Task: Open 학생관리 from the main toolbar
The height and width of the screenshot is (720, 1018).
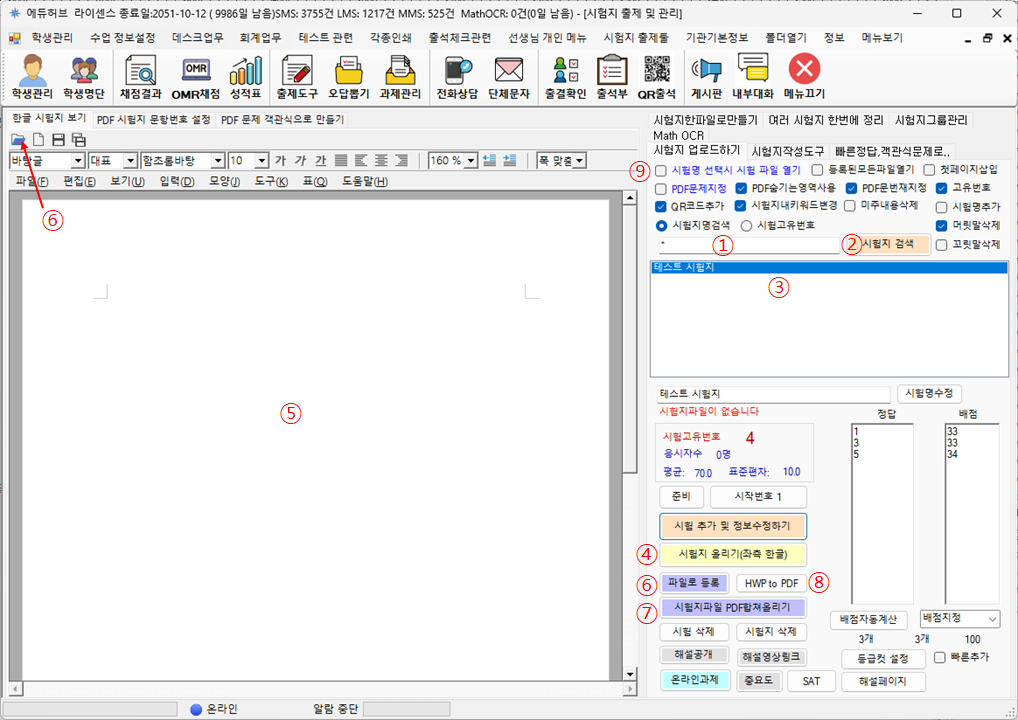Action: (31, 77)
